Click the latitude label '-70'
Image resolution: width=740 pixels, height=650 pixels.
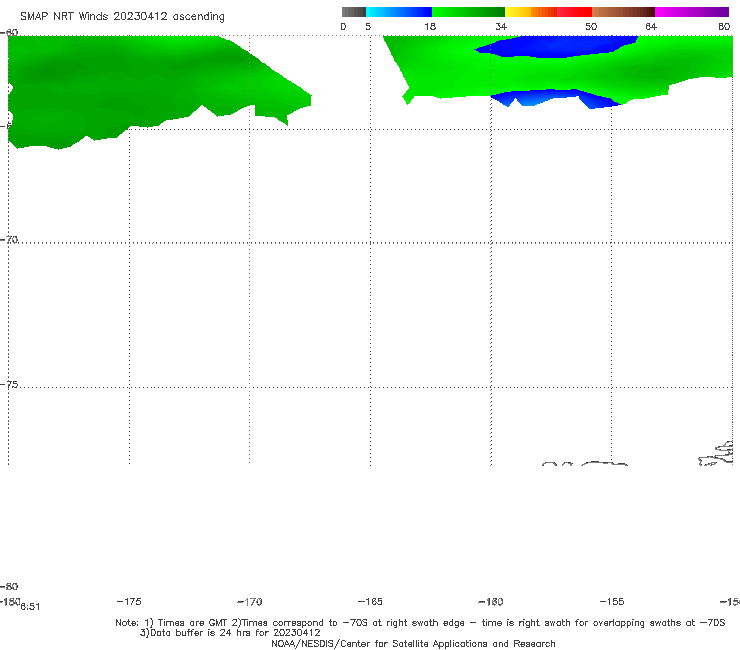click(9, 239)
